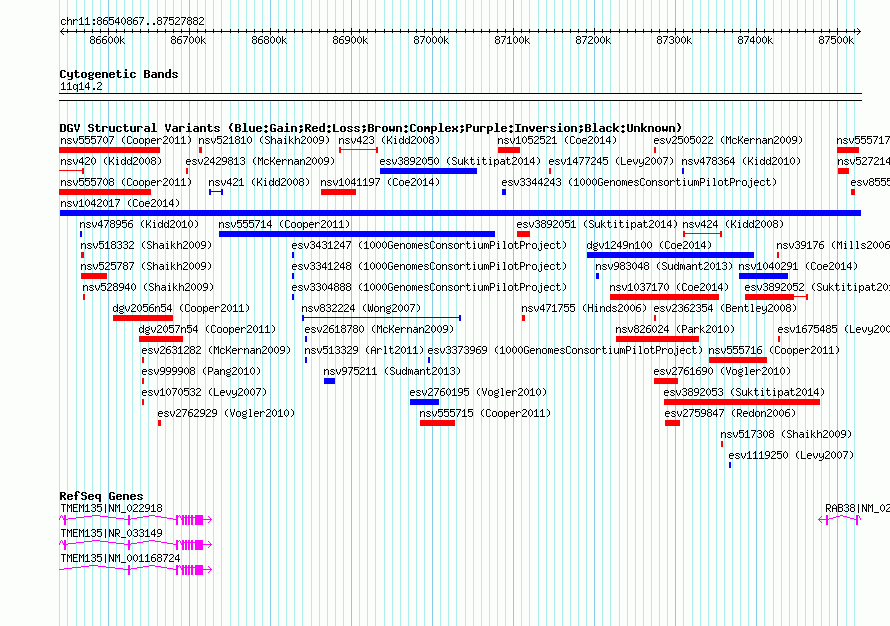
Task: Click variant label dgv2056n54 (Cooper2011)
Action: 181,308
